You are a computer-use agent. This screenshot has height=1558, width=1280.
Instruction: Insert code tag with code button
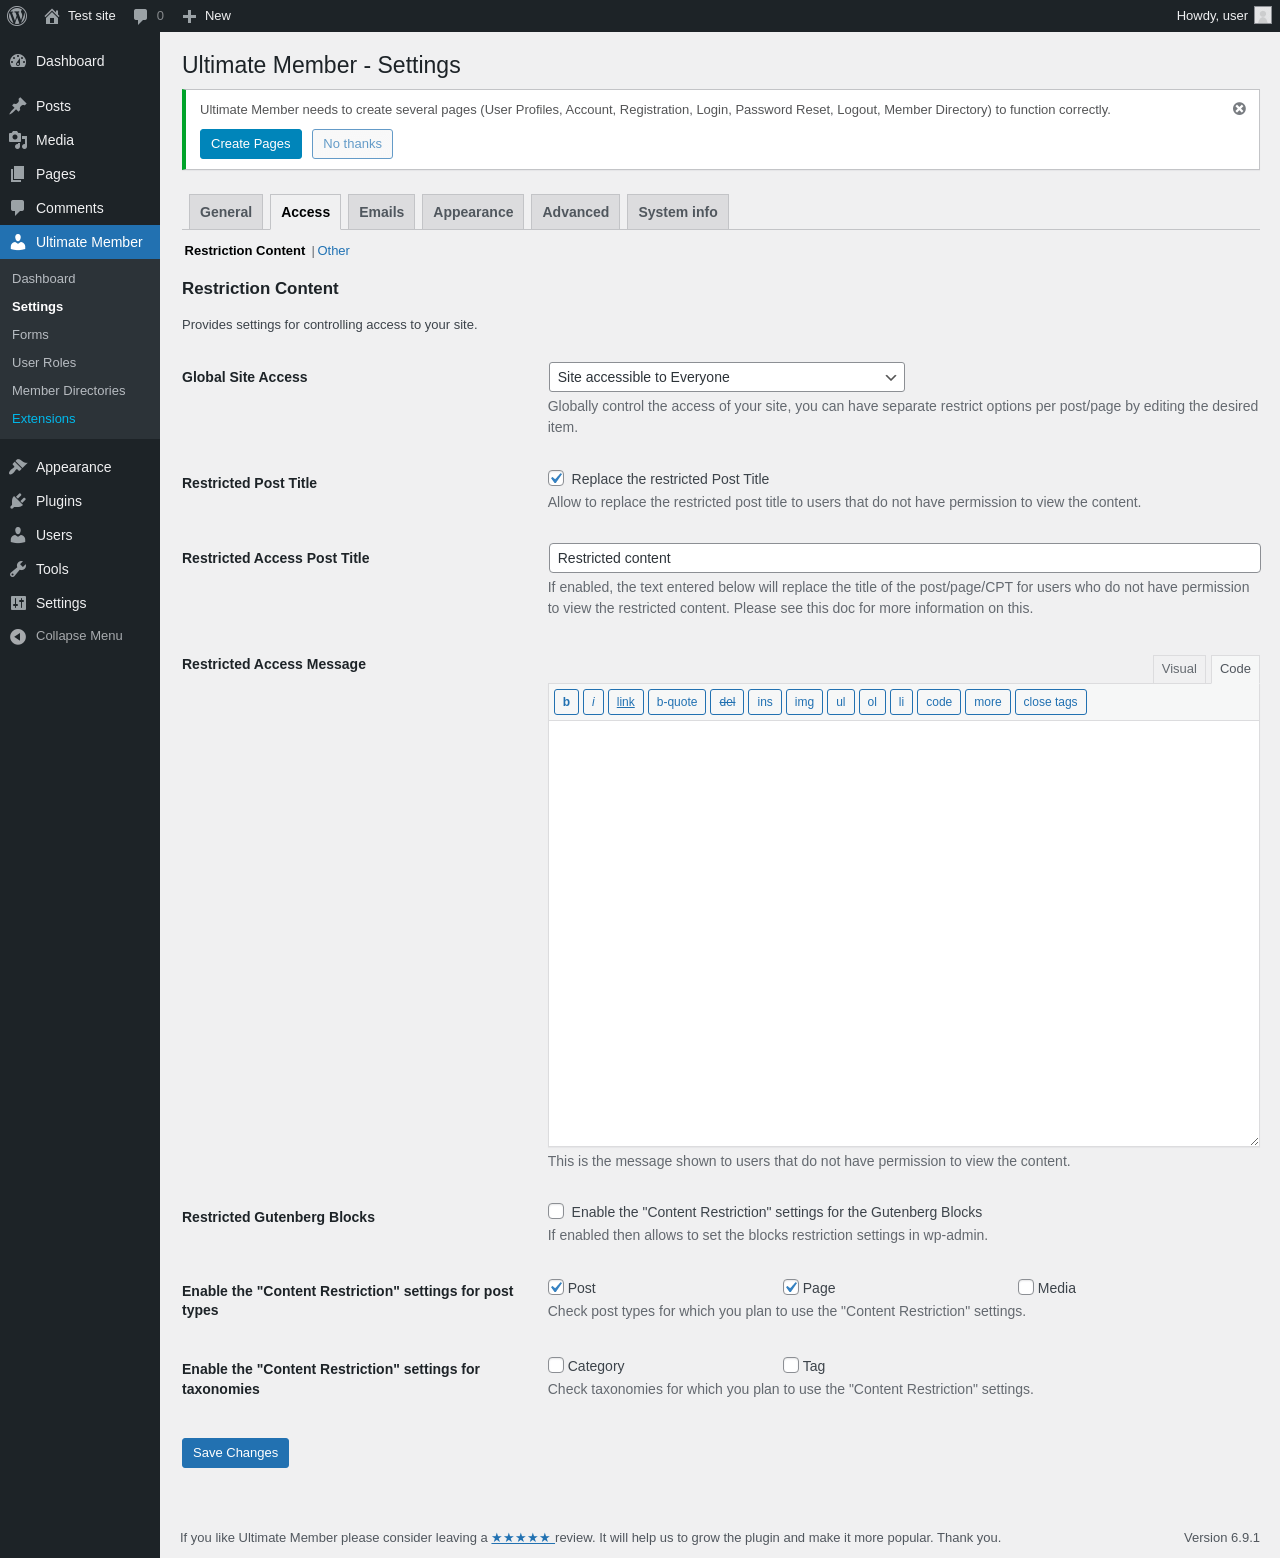pos(939,702)
